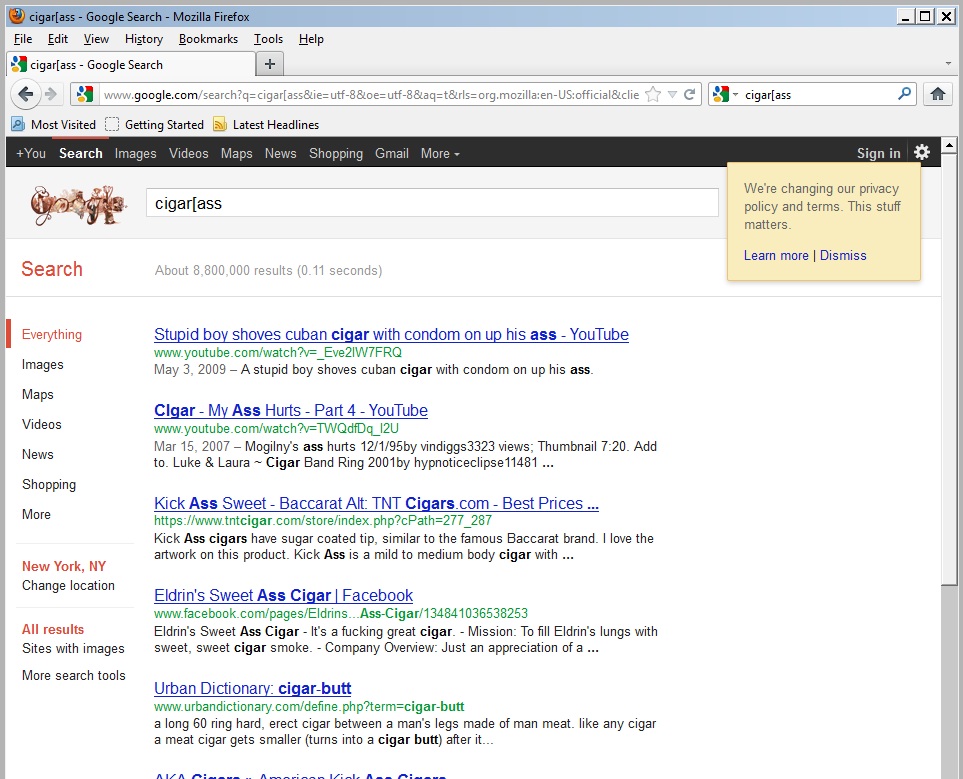Click the Getting Started bookmark
Screen dimensions: 963x779
pos(154,125)
